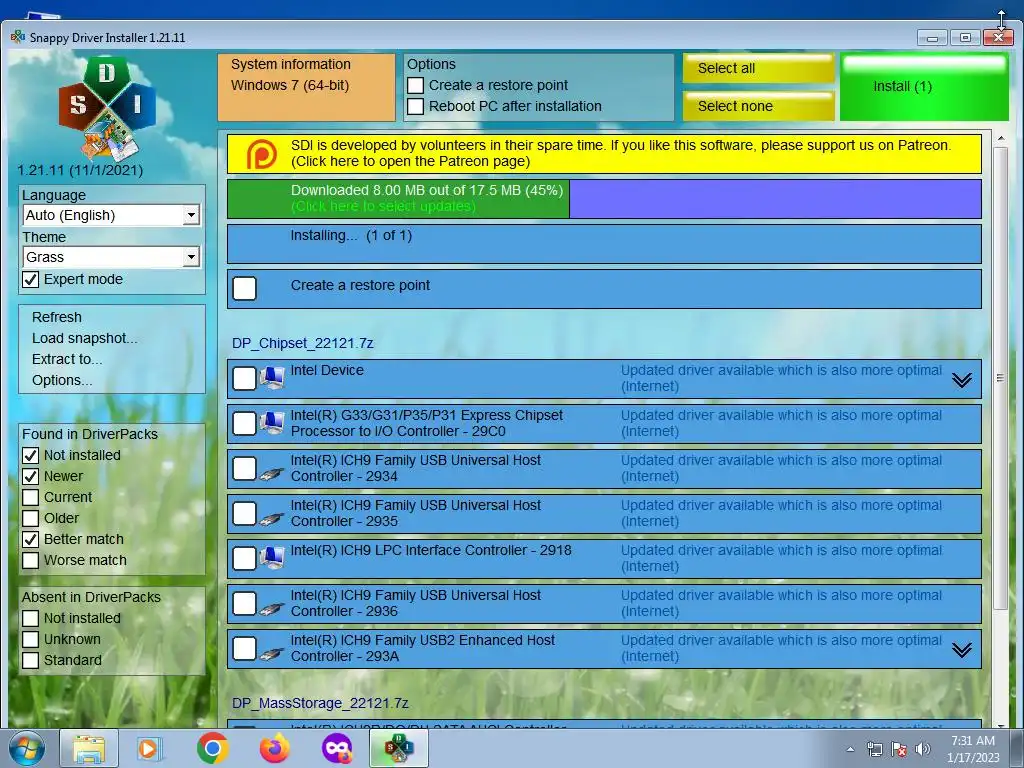Click the volume speaker tray icon
The width and height of the screenshot is (1024, 768).
[922, 749]
